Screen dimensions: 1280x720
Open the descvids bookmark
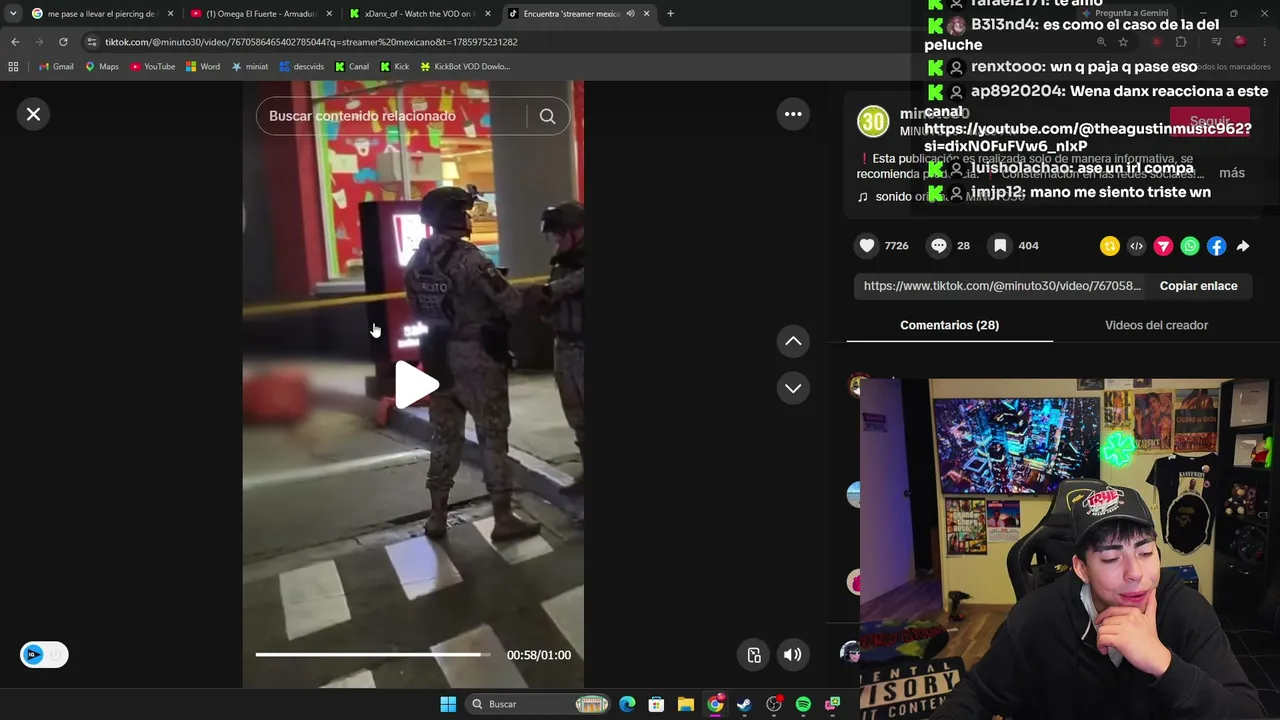click(x=302, y=67)
